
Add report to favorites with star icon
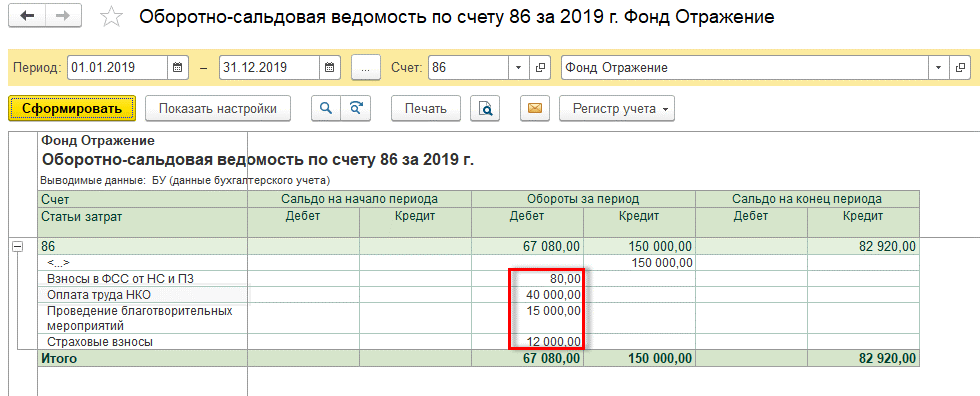111,17
